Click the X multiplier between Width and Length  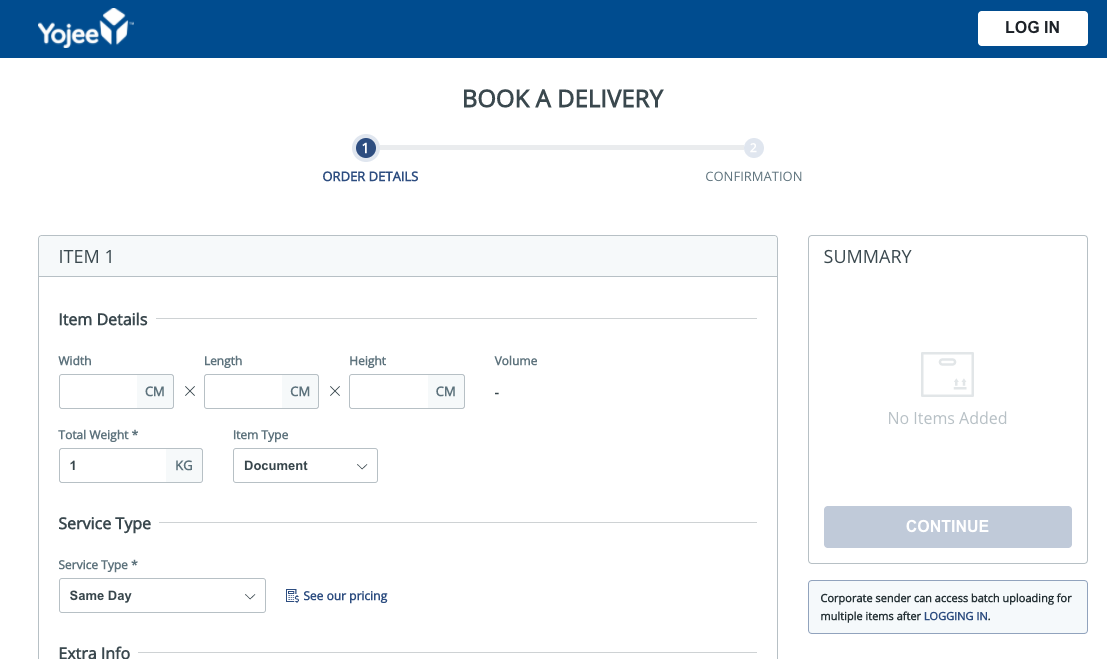point(189,391)
